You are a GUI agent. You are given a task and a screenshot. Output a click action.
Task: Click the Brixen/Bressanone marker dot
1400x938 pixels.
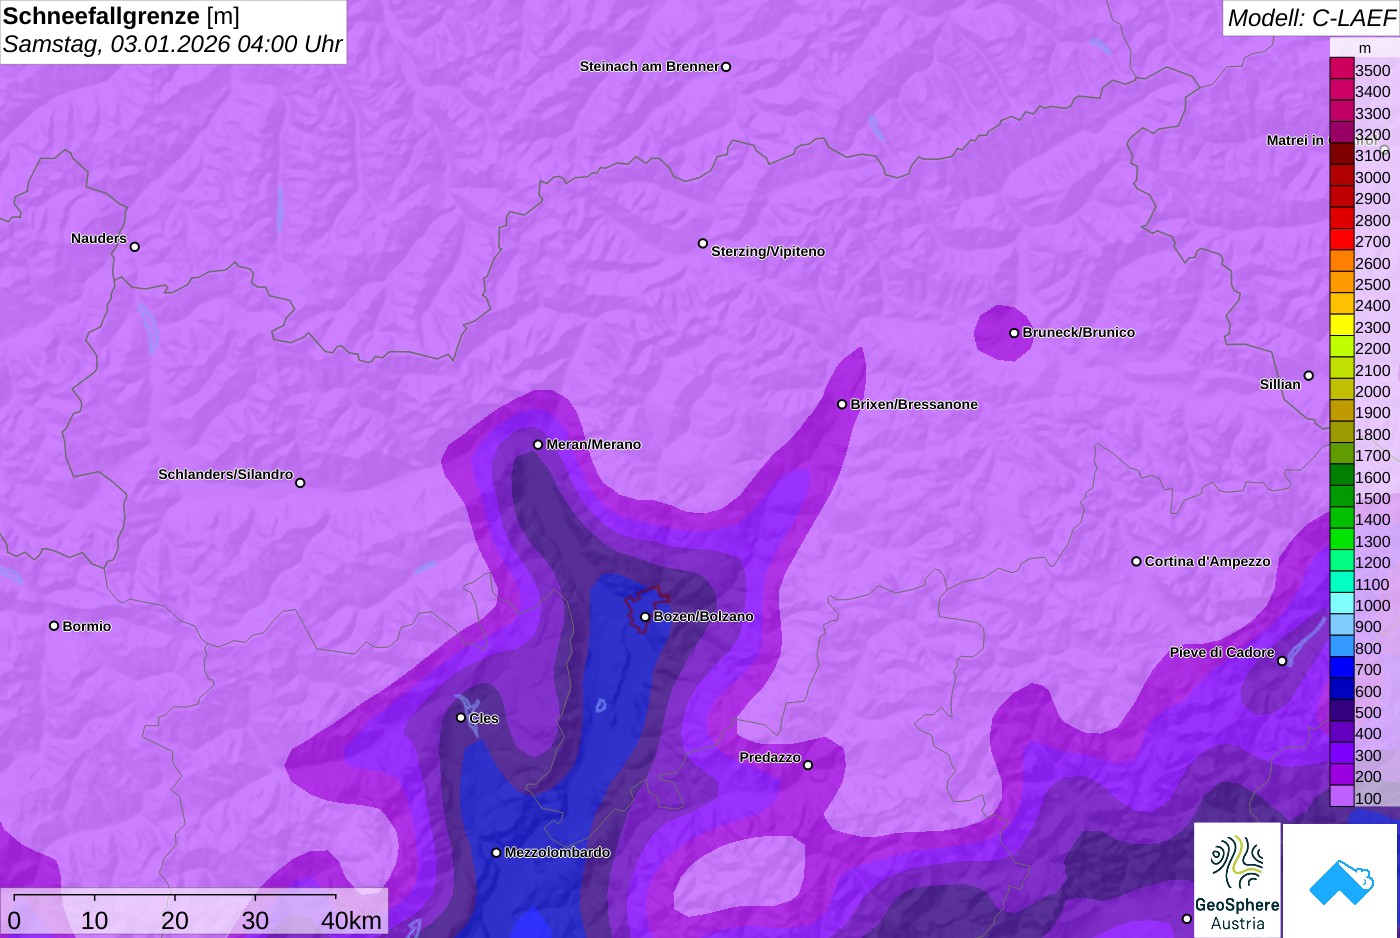click(x=842, y=405)
